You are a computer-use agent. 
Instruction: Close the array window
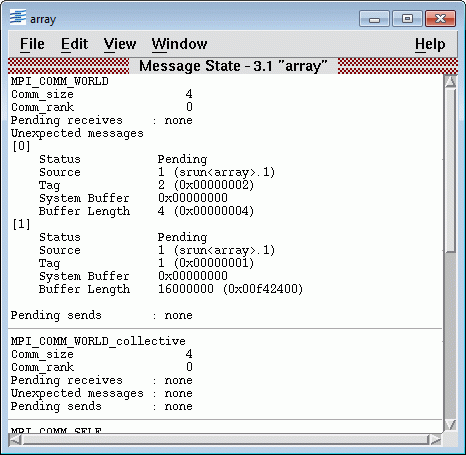(x=440, y=19)
